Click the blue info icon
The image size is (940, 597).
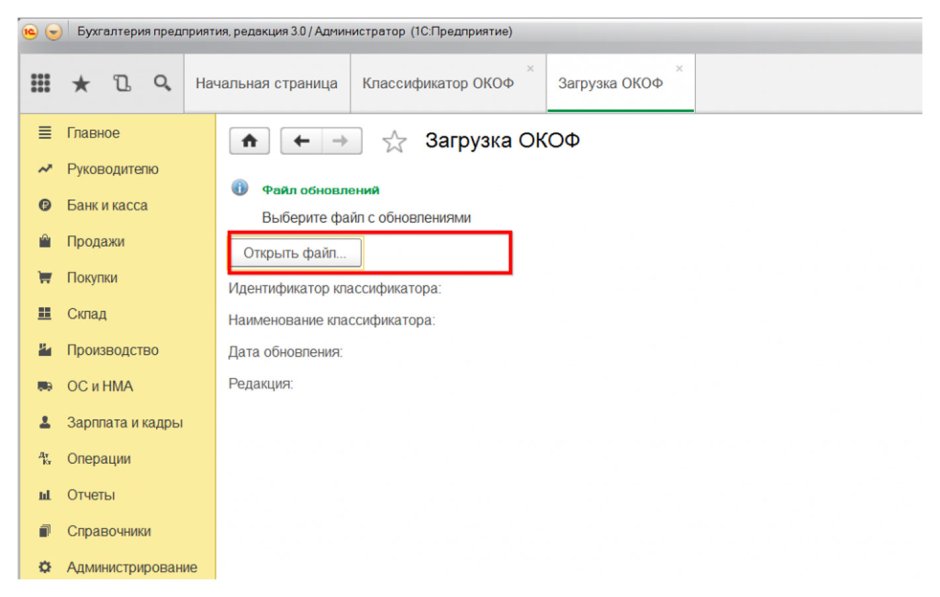tap(240, 188)
